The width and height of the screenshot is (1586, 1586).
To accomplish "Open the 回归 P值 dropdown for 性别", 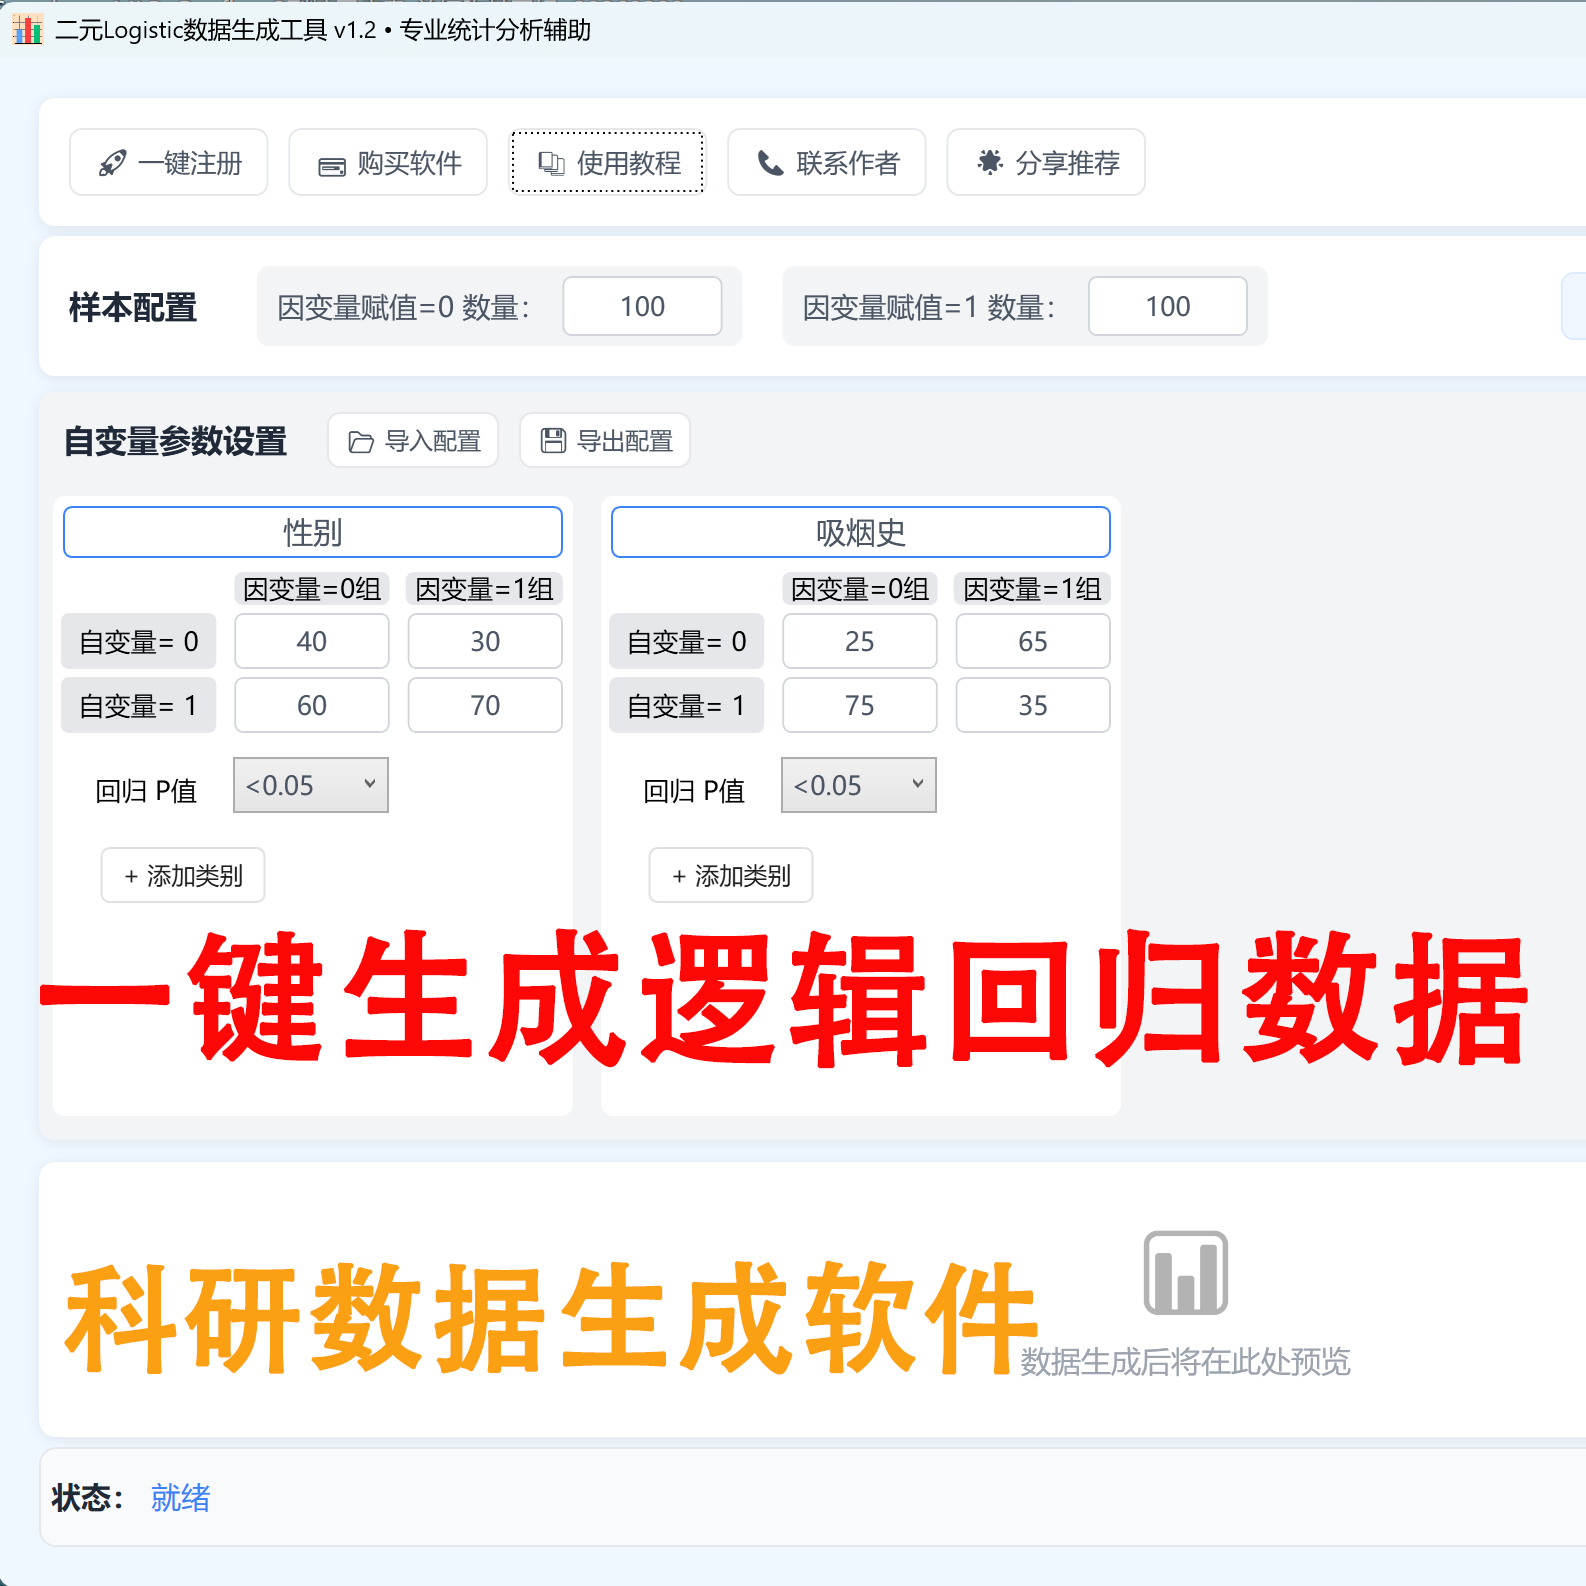I will point(311,785).
